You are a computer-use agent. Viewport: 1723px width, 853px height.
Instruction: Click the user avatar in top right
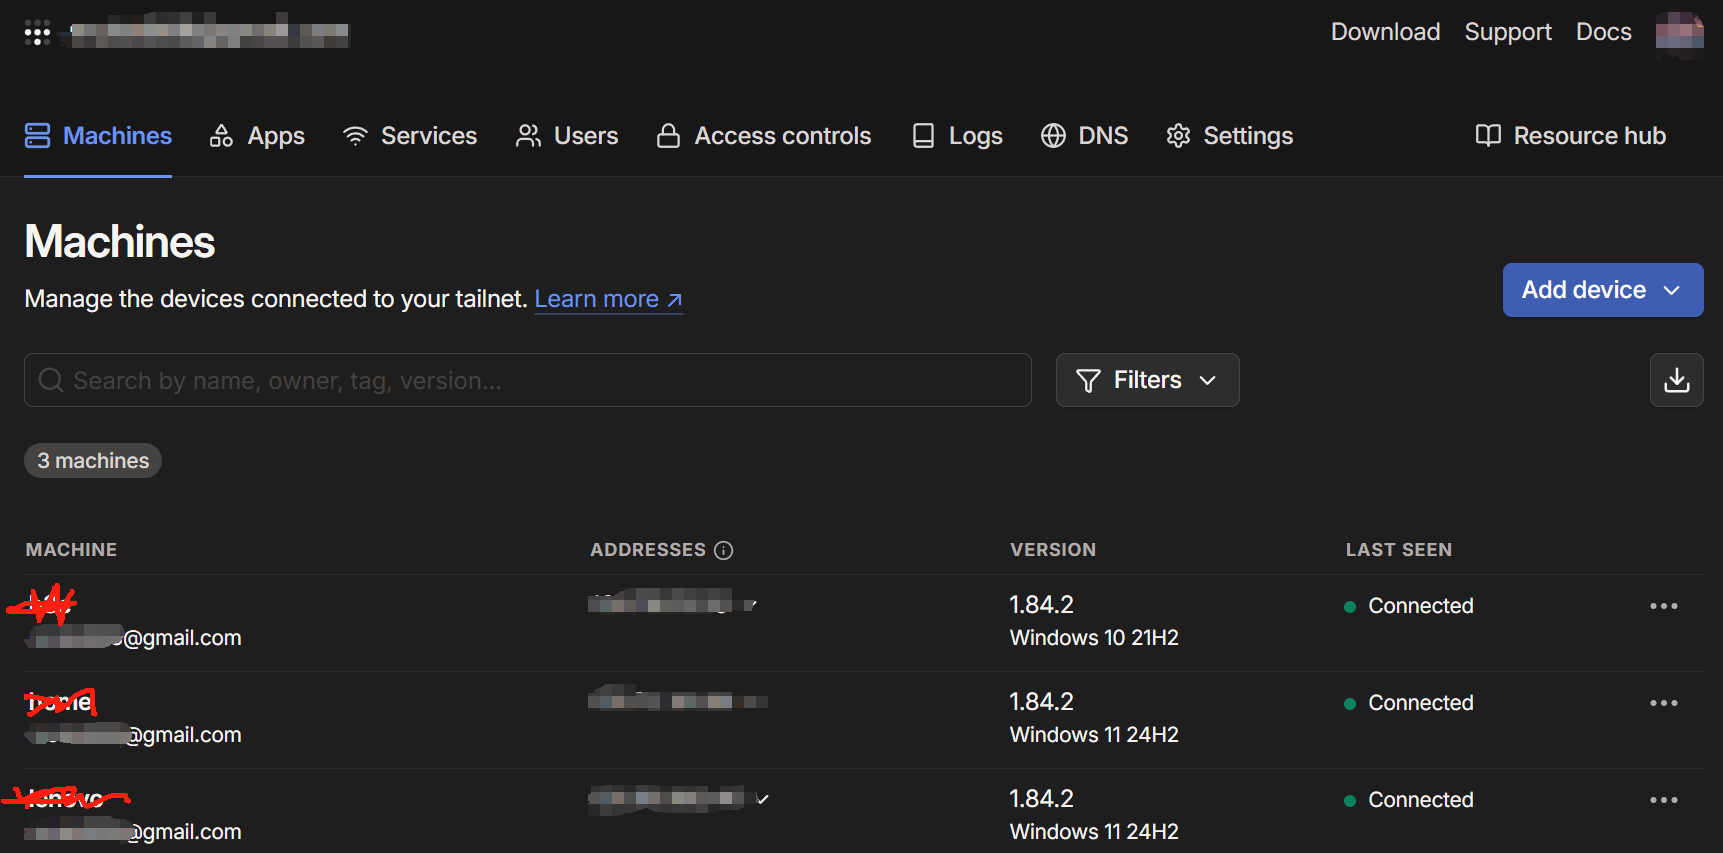(x=1679, y=33)
